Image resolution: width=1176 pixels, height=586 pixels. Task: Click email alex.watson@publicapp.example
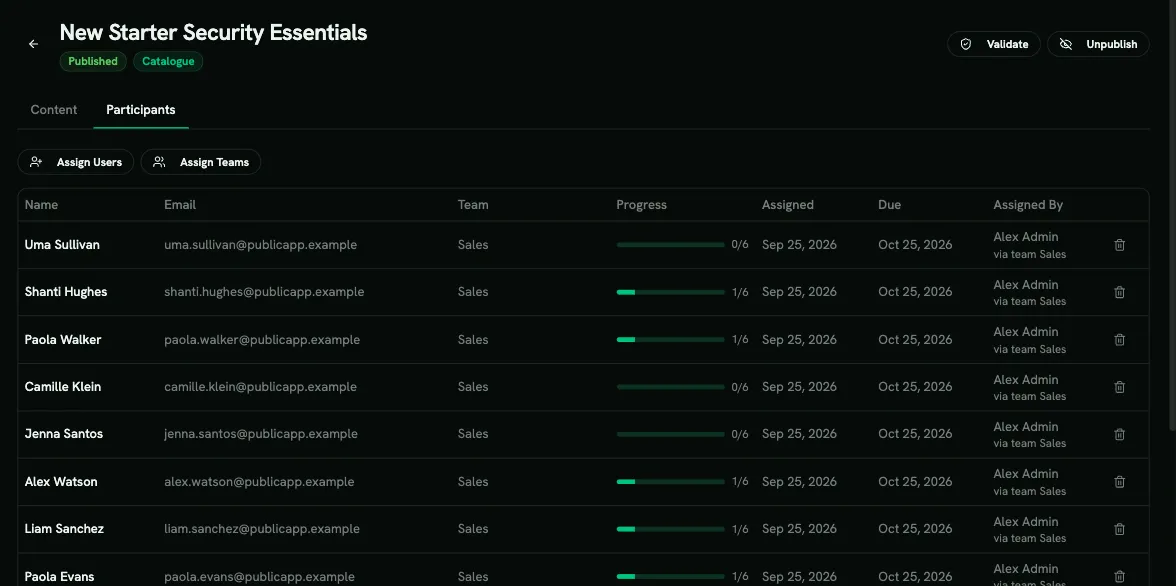click(260, 482)
